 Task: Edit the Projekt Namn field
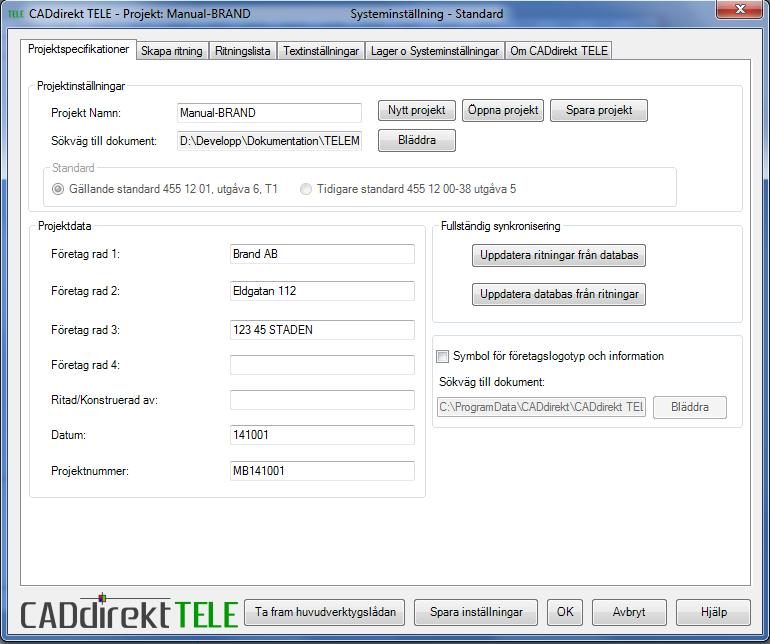[x=269, y=113]
